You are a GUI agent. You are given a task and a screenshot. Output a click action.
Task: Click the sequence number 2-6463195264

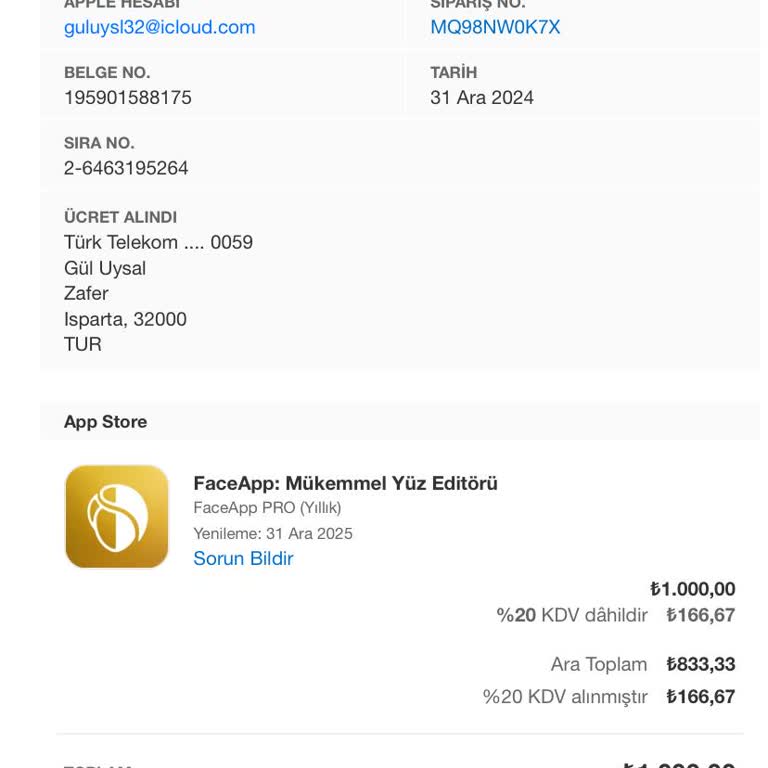[x=126, y=168]
